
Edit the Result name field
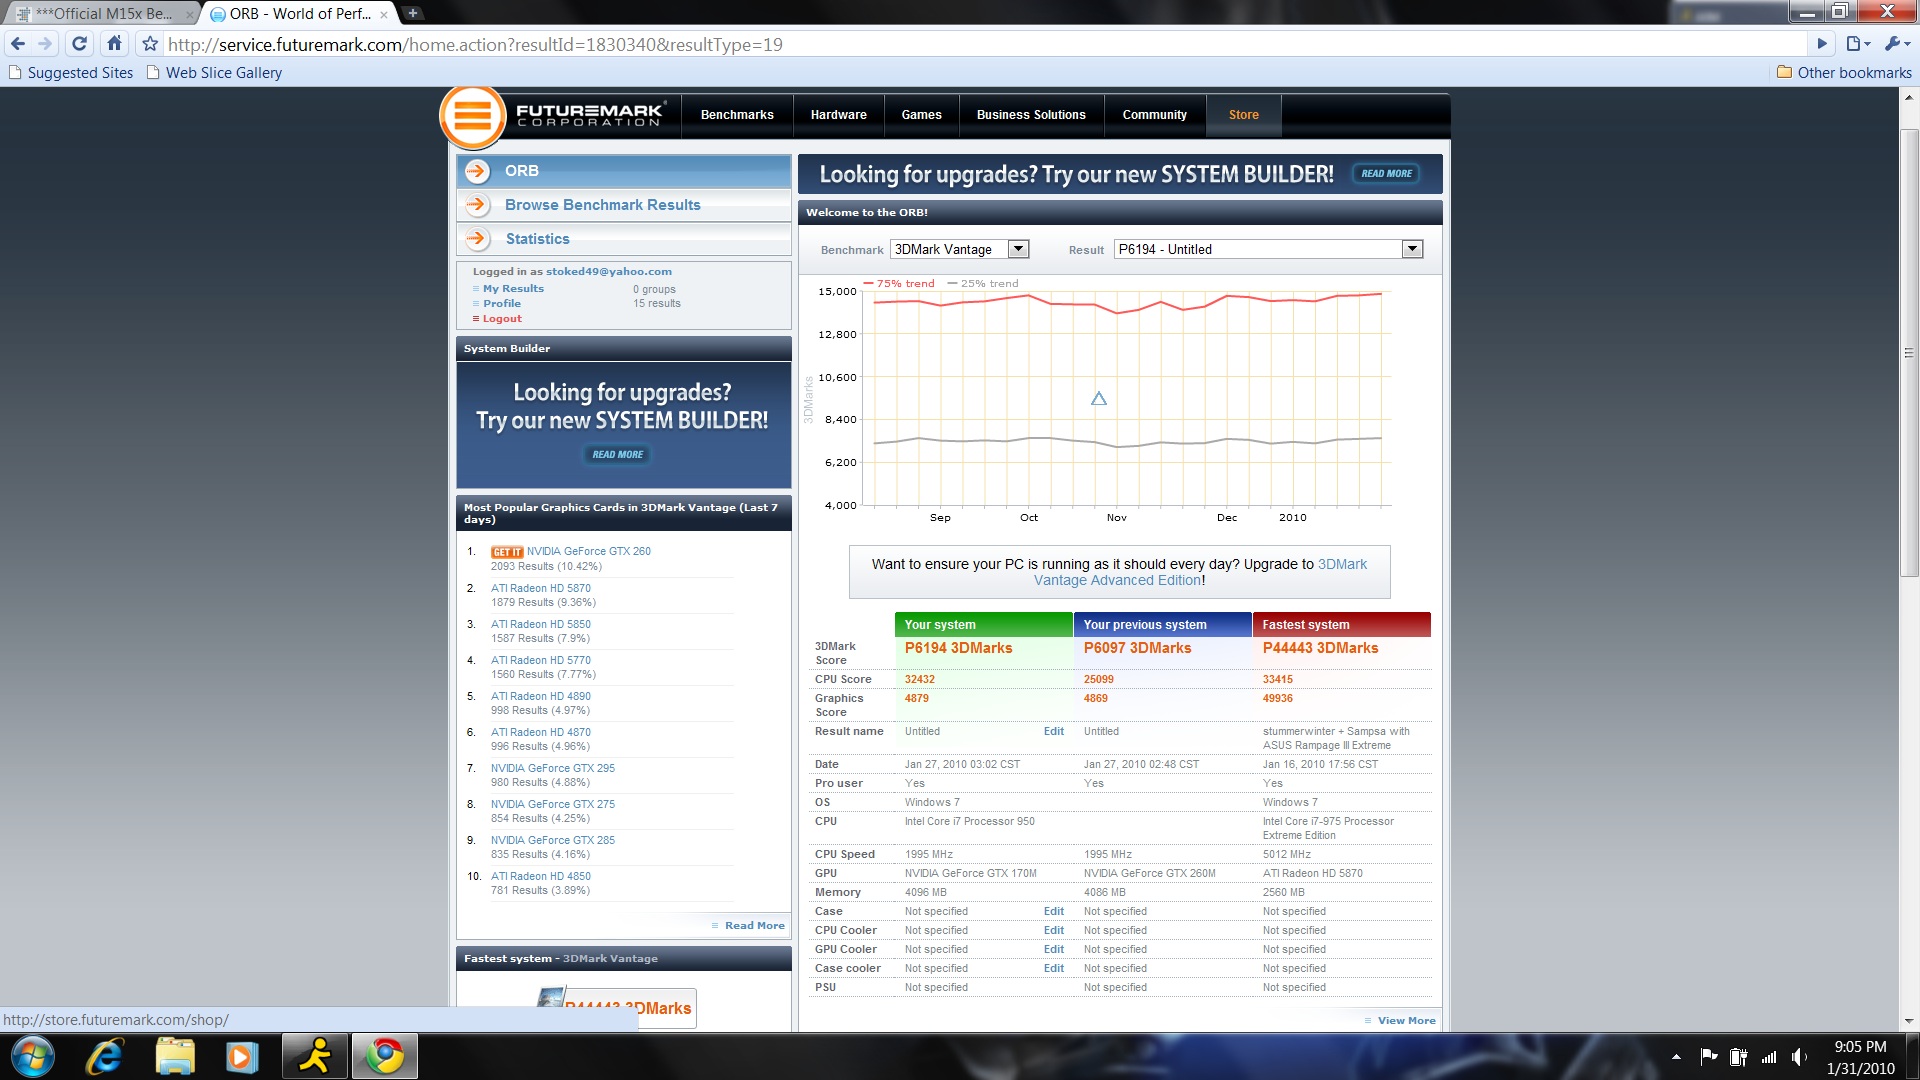click(x=1053, y=732)
